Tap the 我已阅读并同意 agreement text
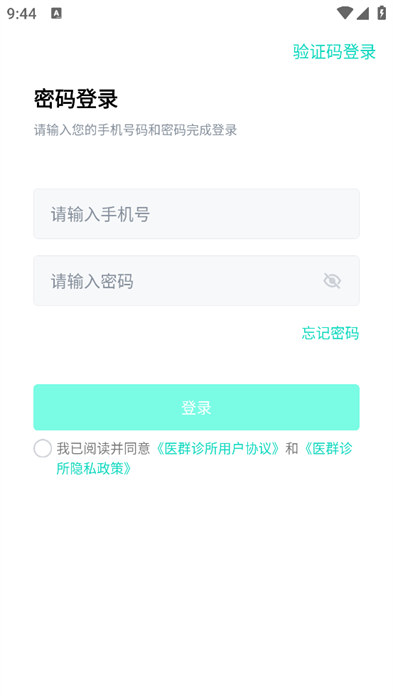 coord(104,448)
